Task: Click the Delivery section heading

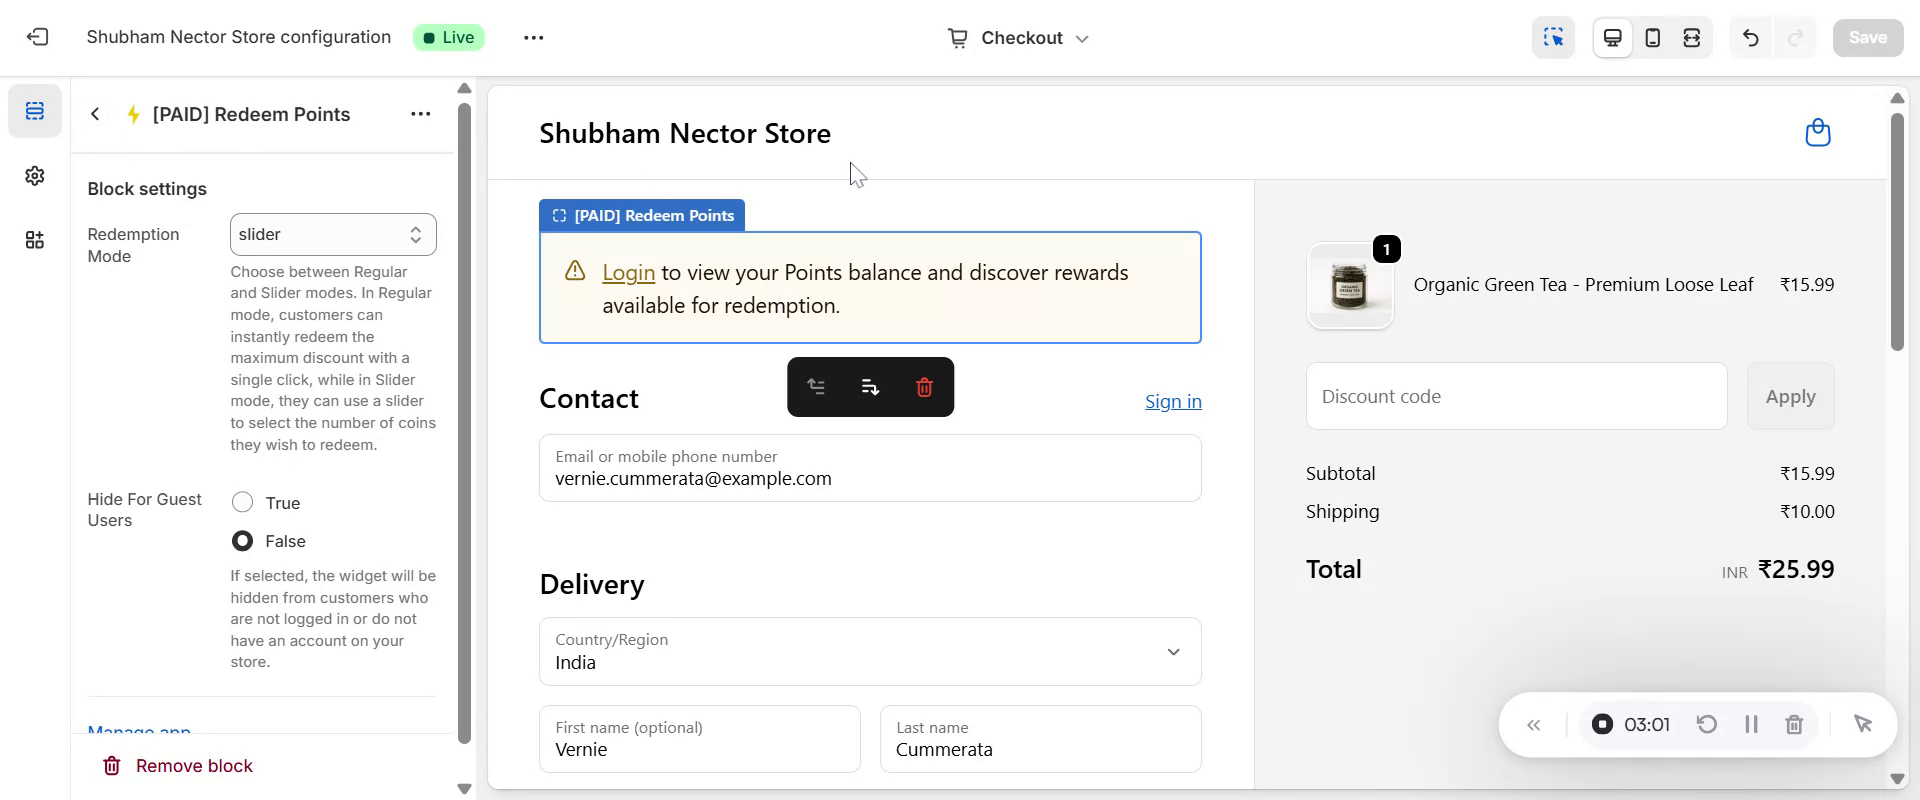Action: coord(592,584)
